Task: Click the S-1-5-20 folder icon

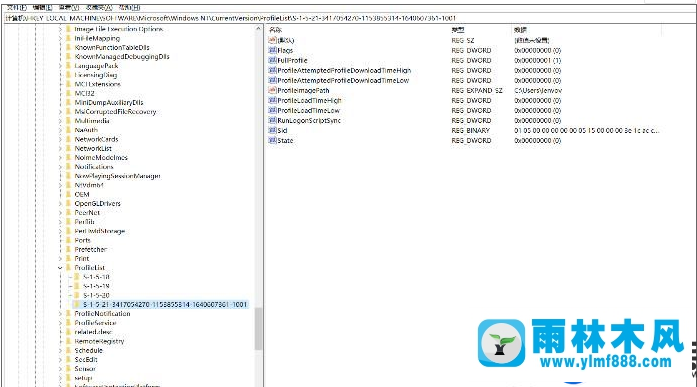Action: (x=77, y=295)
